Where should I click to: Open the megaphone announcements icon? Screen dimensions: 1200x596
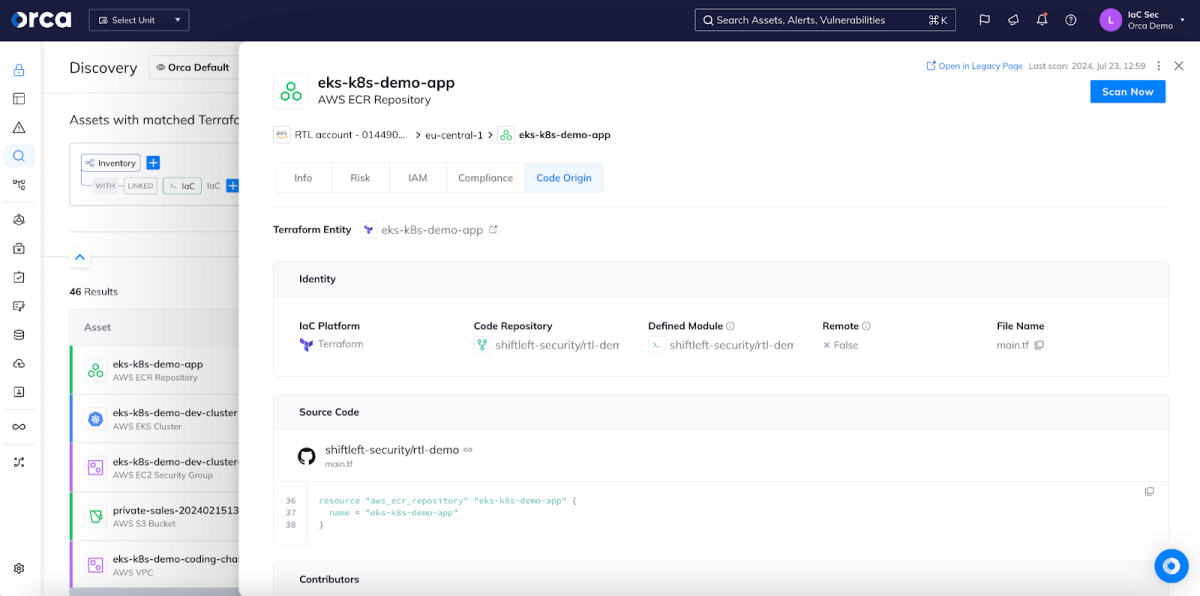click(x=1013, y=20)
